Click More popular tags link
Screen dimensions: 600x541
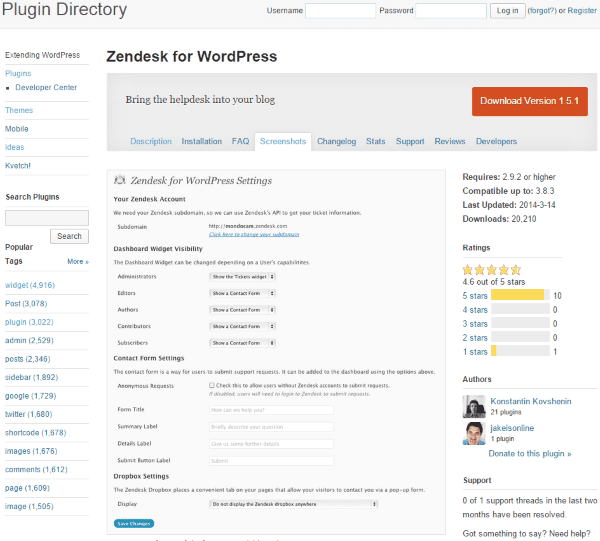[x=78, y=261]
